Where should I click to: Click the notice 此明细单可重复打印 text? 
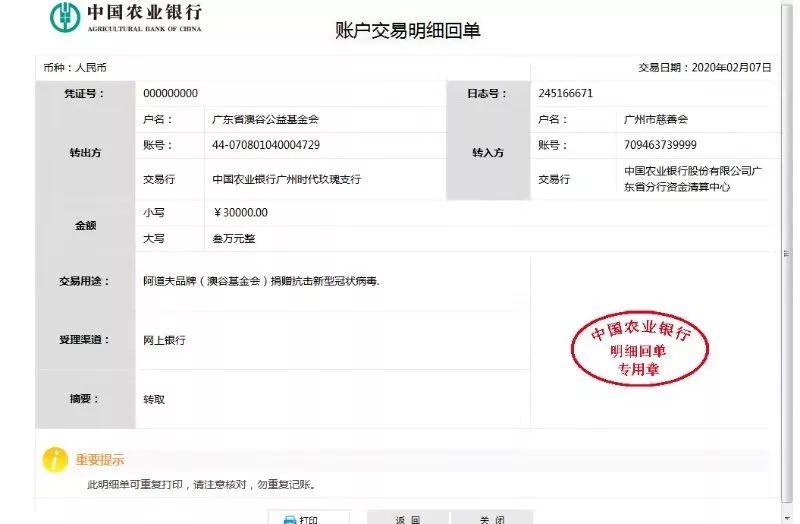(x=135, y=485)
